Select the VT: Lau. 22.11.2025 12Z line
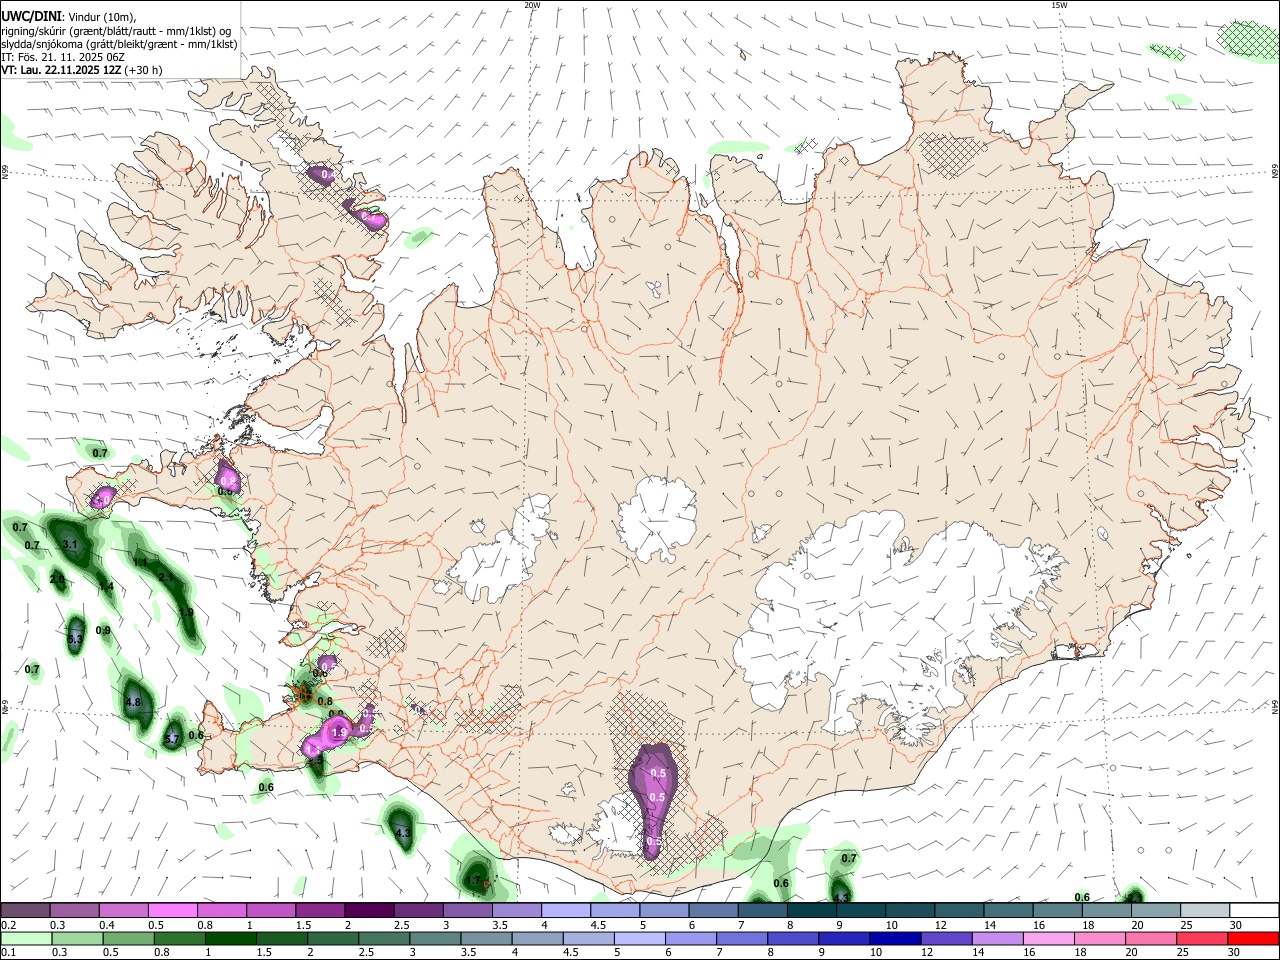 click(x=61, y=70)
